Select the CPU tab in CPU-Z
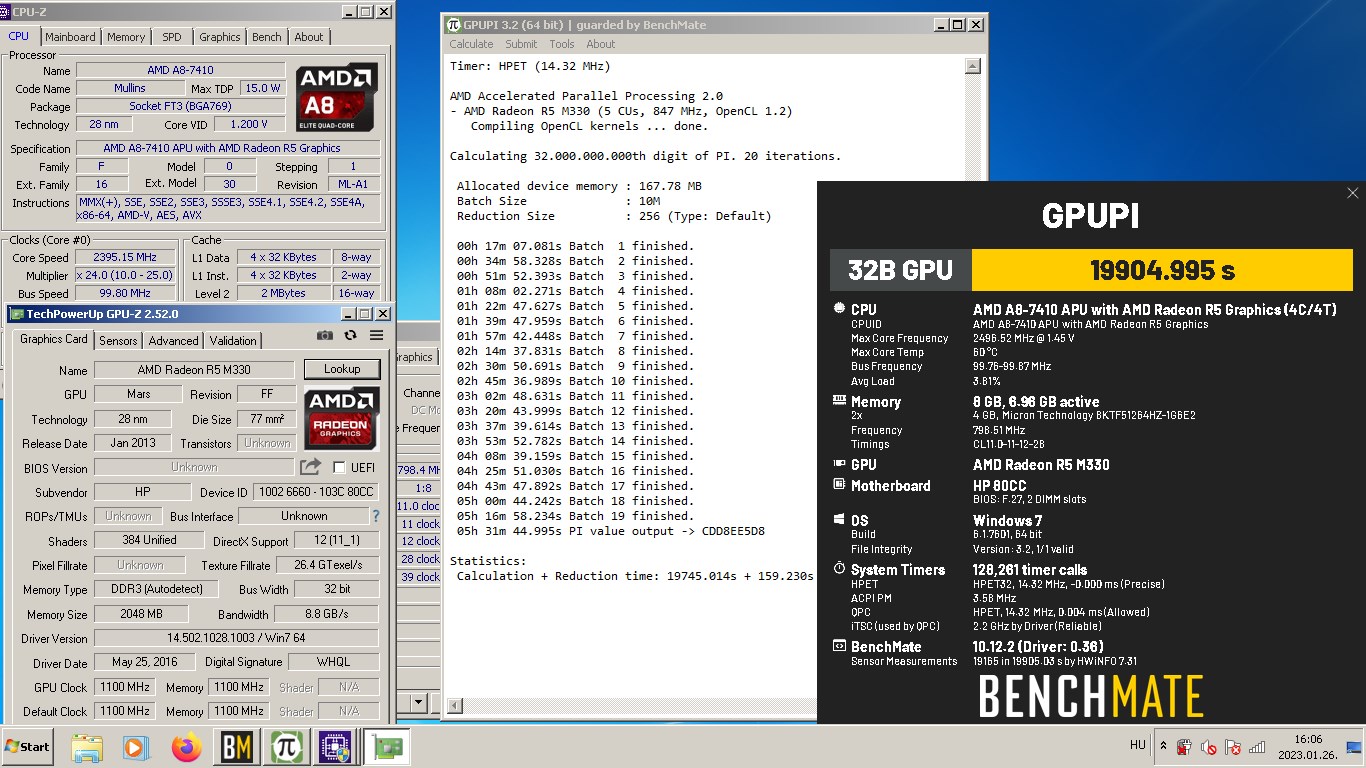 [19, 36]
